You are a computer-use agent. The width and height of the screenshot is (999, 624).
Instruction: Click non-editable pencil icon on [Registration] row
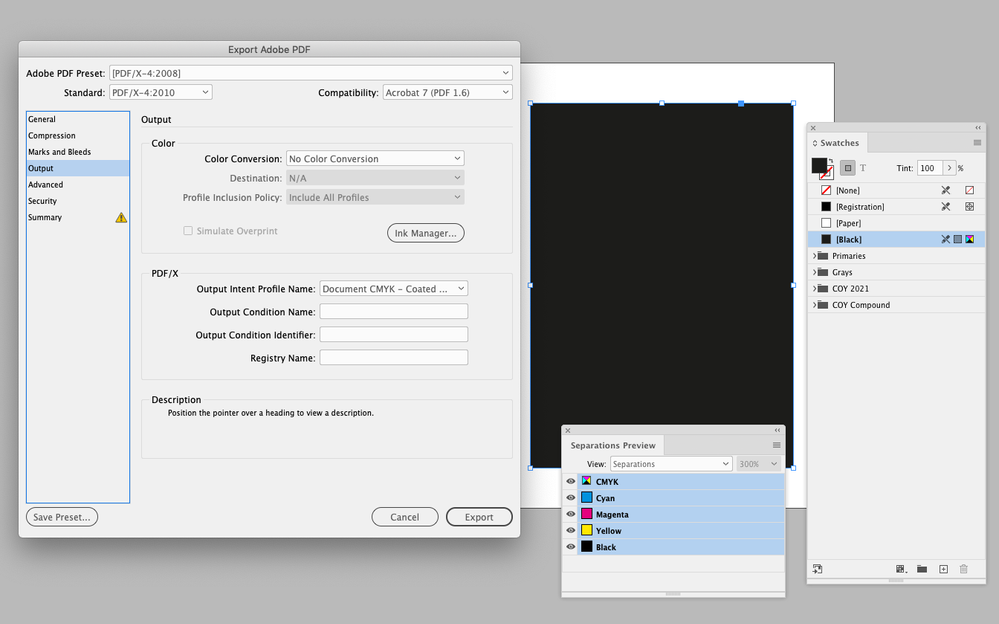(945, 207)
